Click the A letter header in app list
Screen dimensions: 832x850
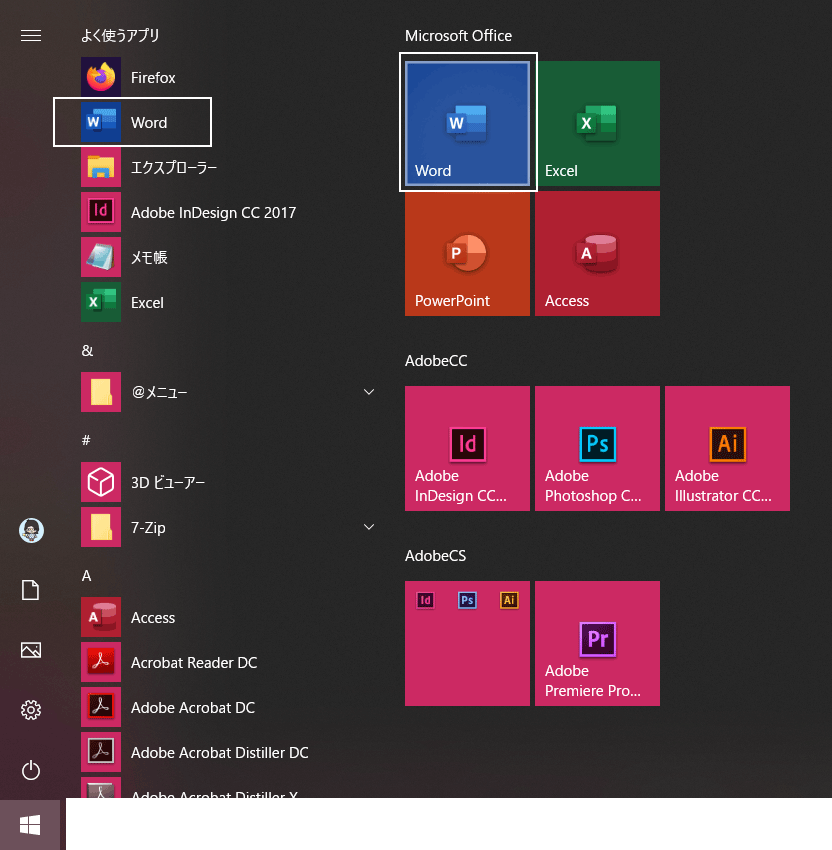click(x=86, y=576)
